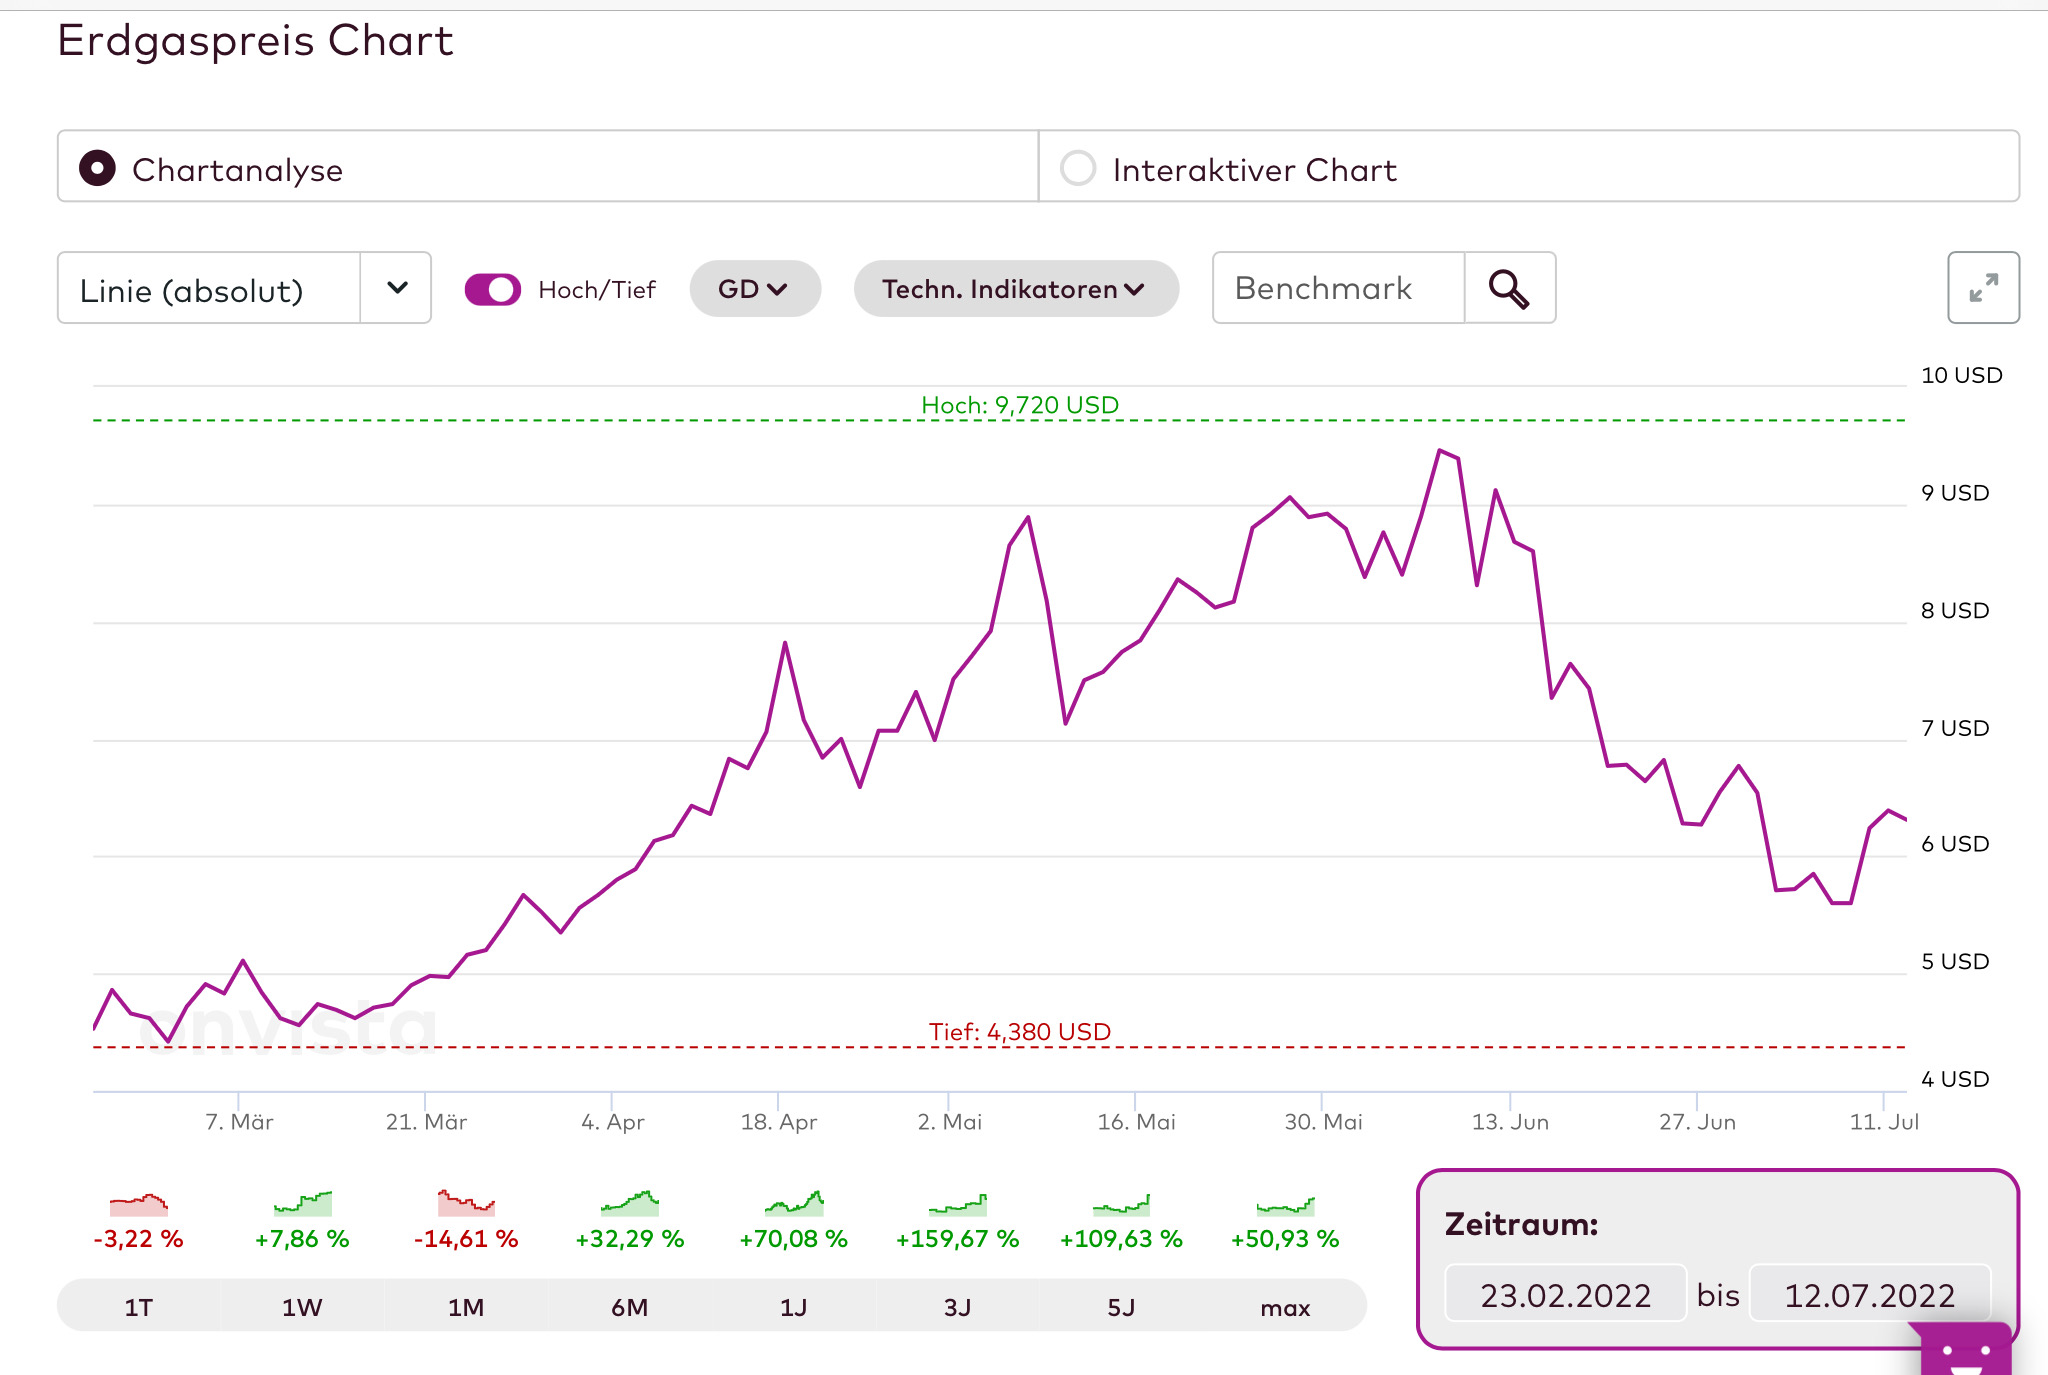Viewport: 2048px width, 1375px height.
Task: Switch to the 5J time range tab
Action: tap(1121, 1307)
